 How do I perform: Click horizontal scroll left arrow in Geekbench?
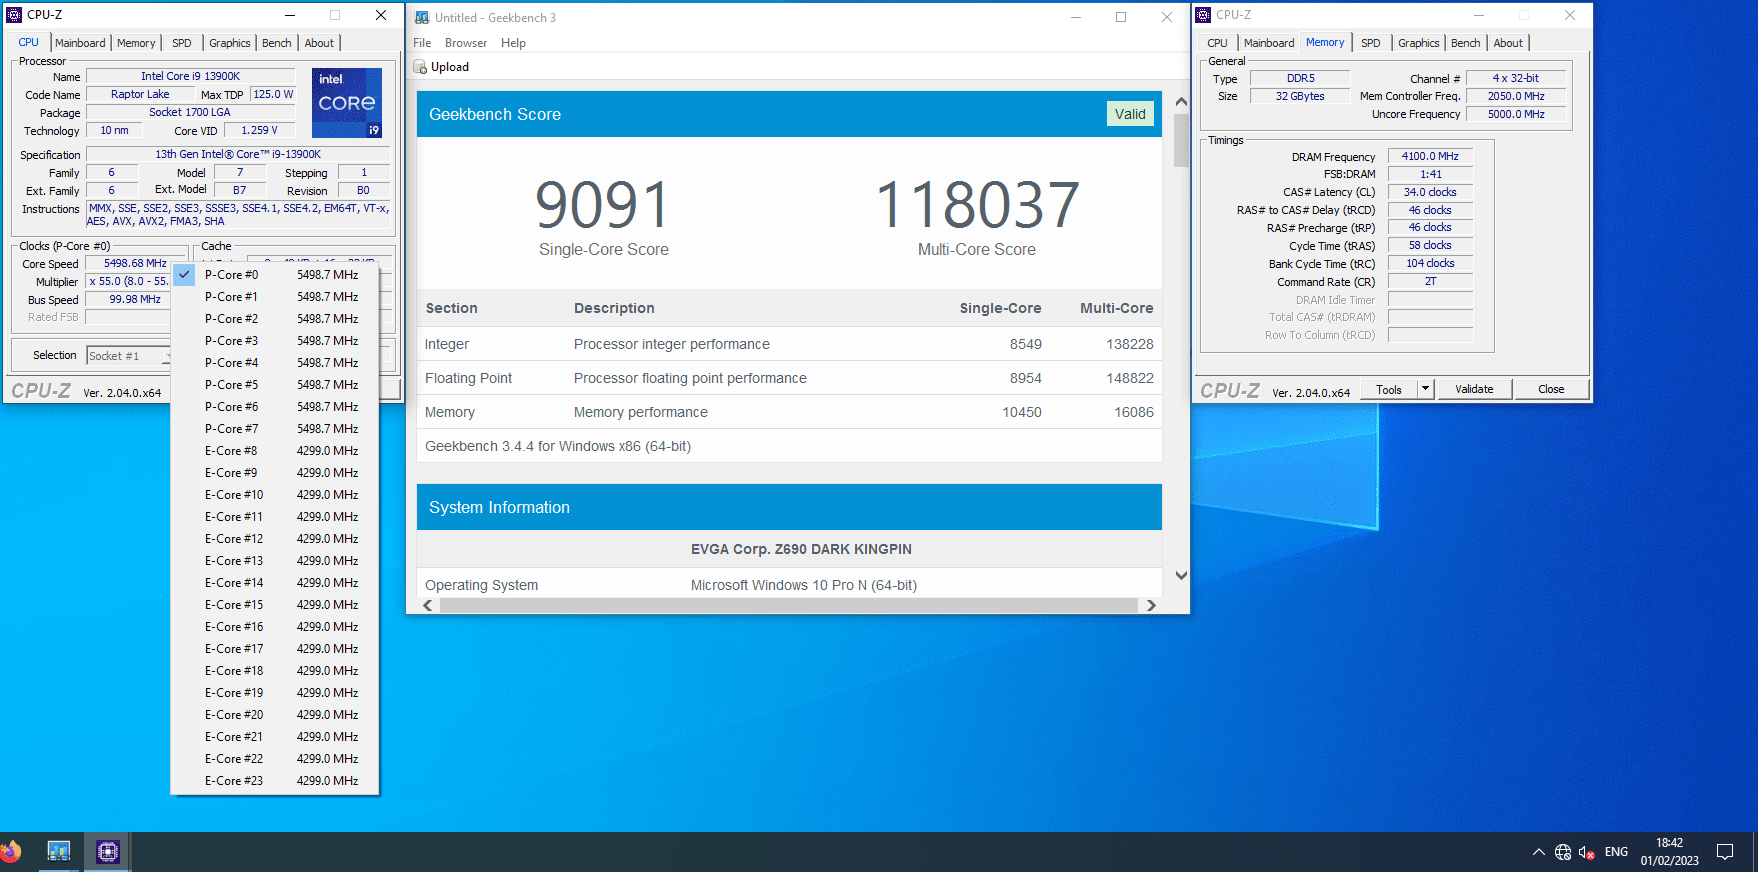tap(428, 605)
